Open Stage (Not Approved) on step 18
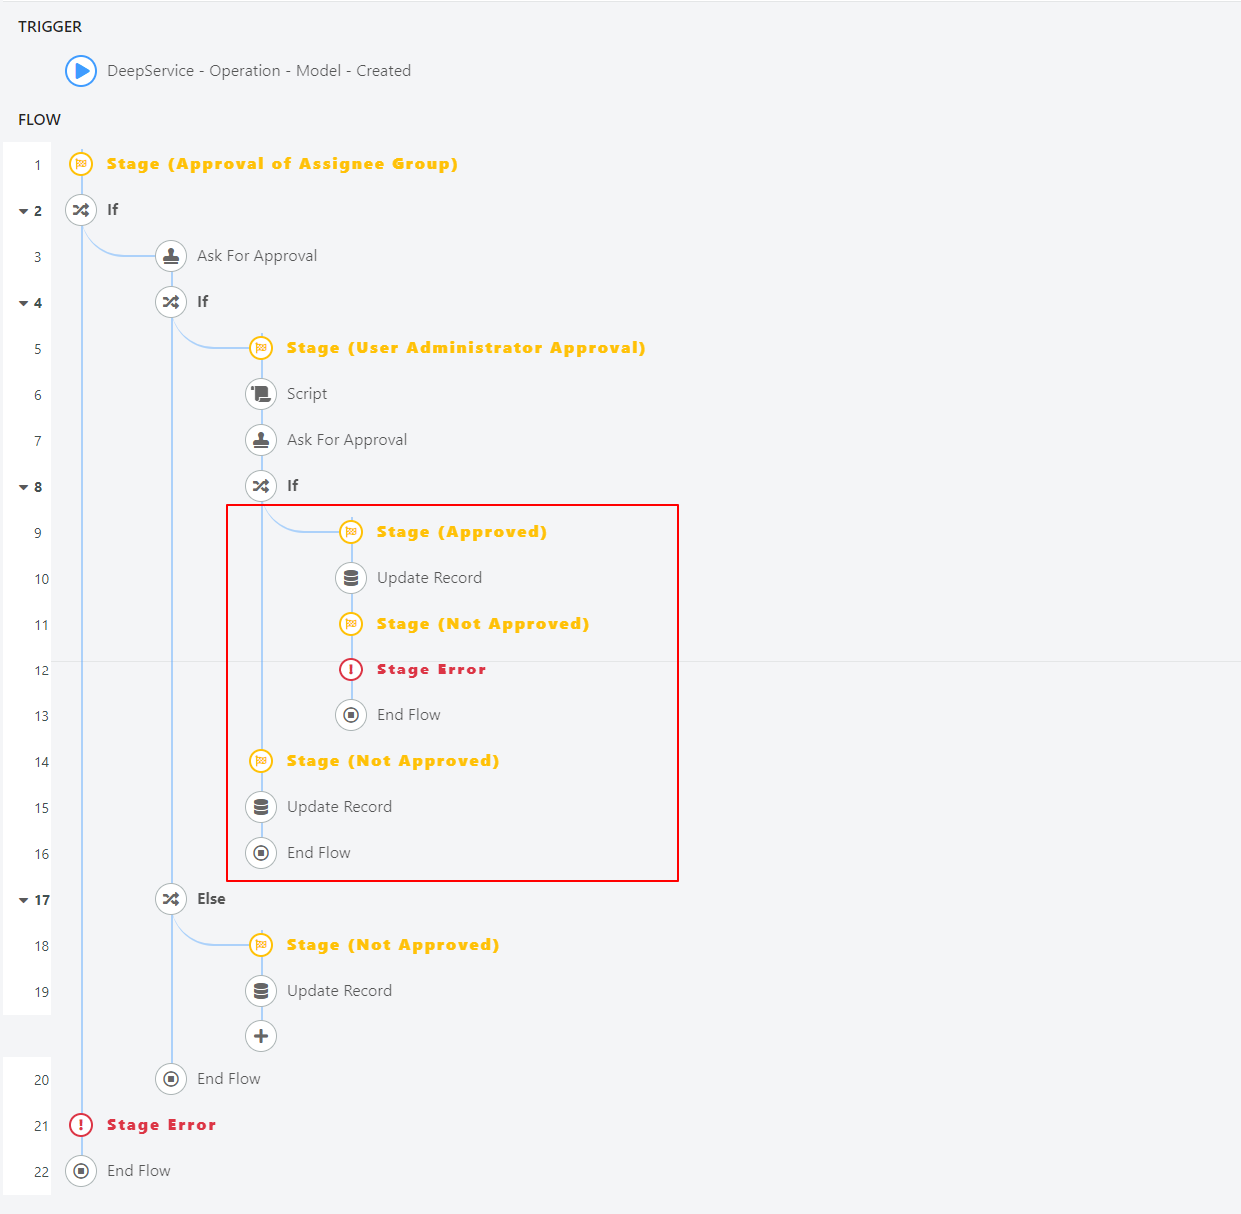Screen dimensions: 1241x1214 393,945
